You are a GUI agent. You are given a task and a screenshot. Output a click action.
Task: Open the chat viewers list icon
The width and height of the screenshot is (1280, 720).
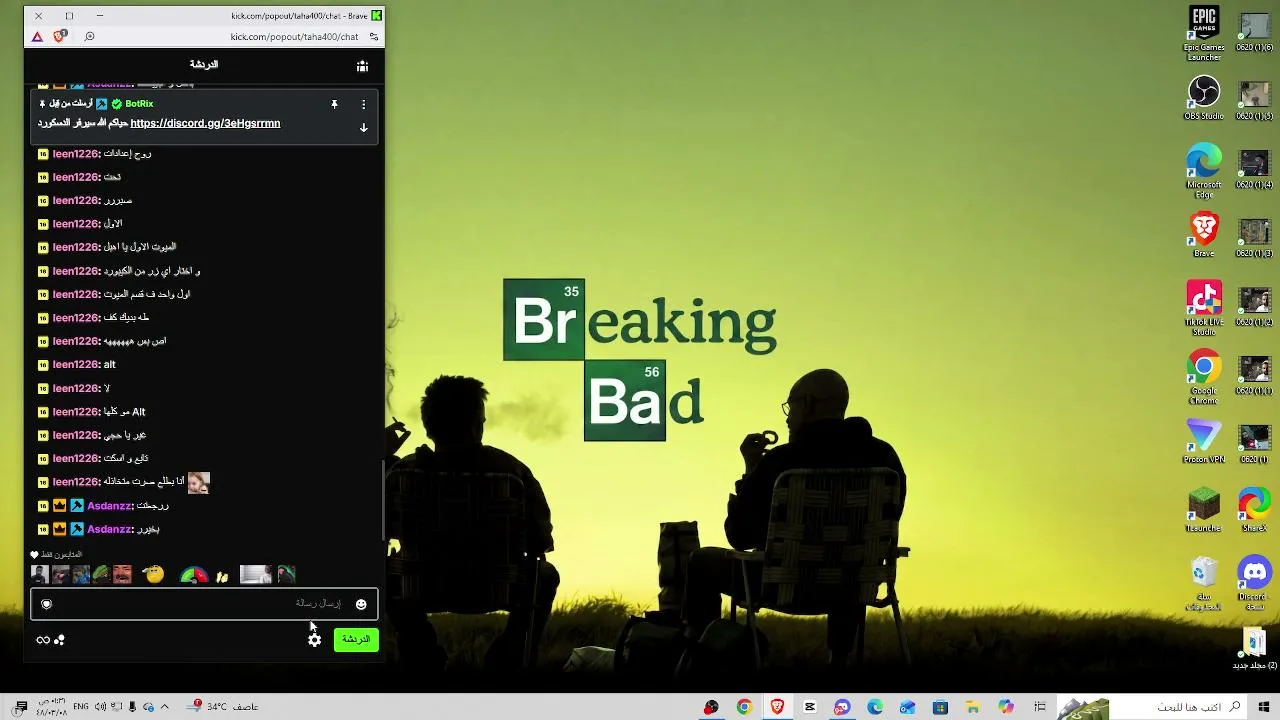tap(362, 66)
